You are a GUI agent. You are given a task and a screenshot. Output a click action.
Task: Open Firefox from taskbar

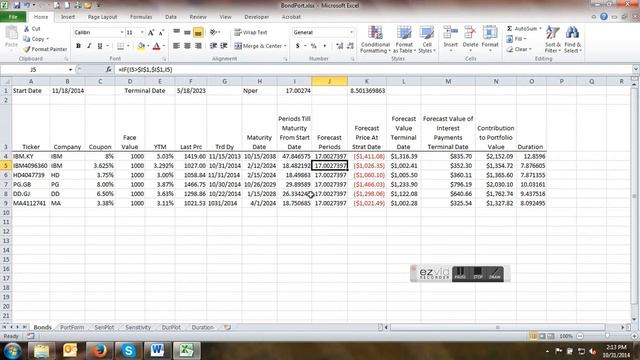99,351
